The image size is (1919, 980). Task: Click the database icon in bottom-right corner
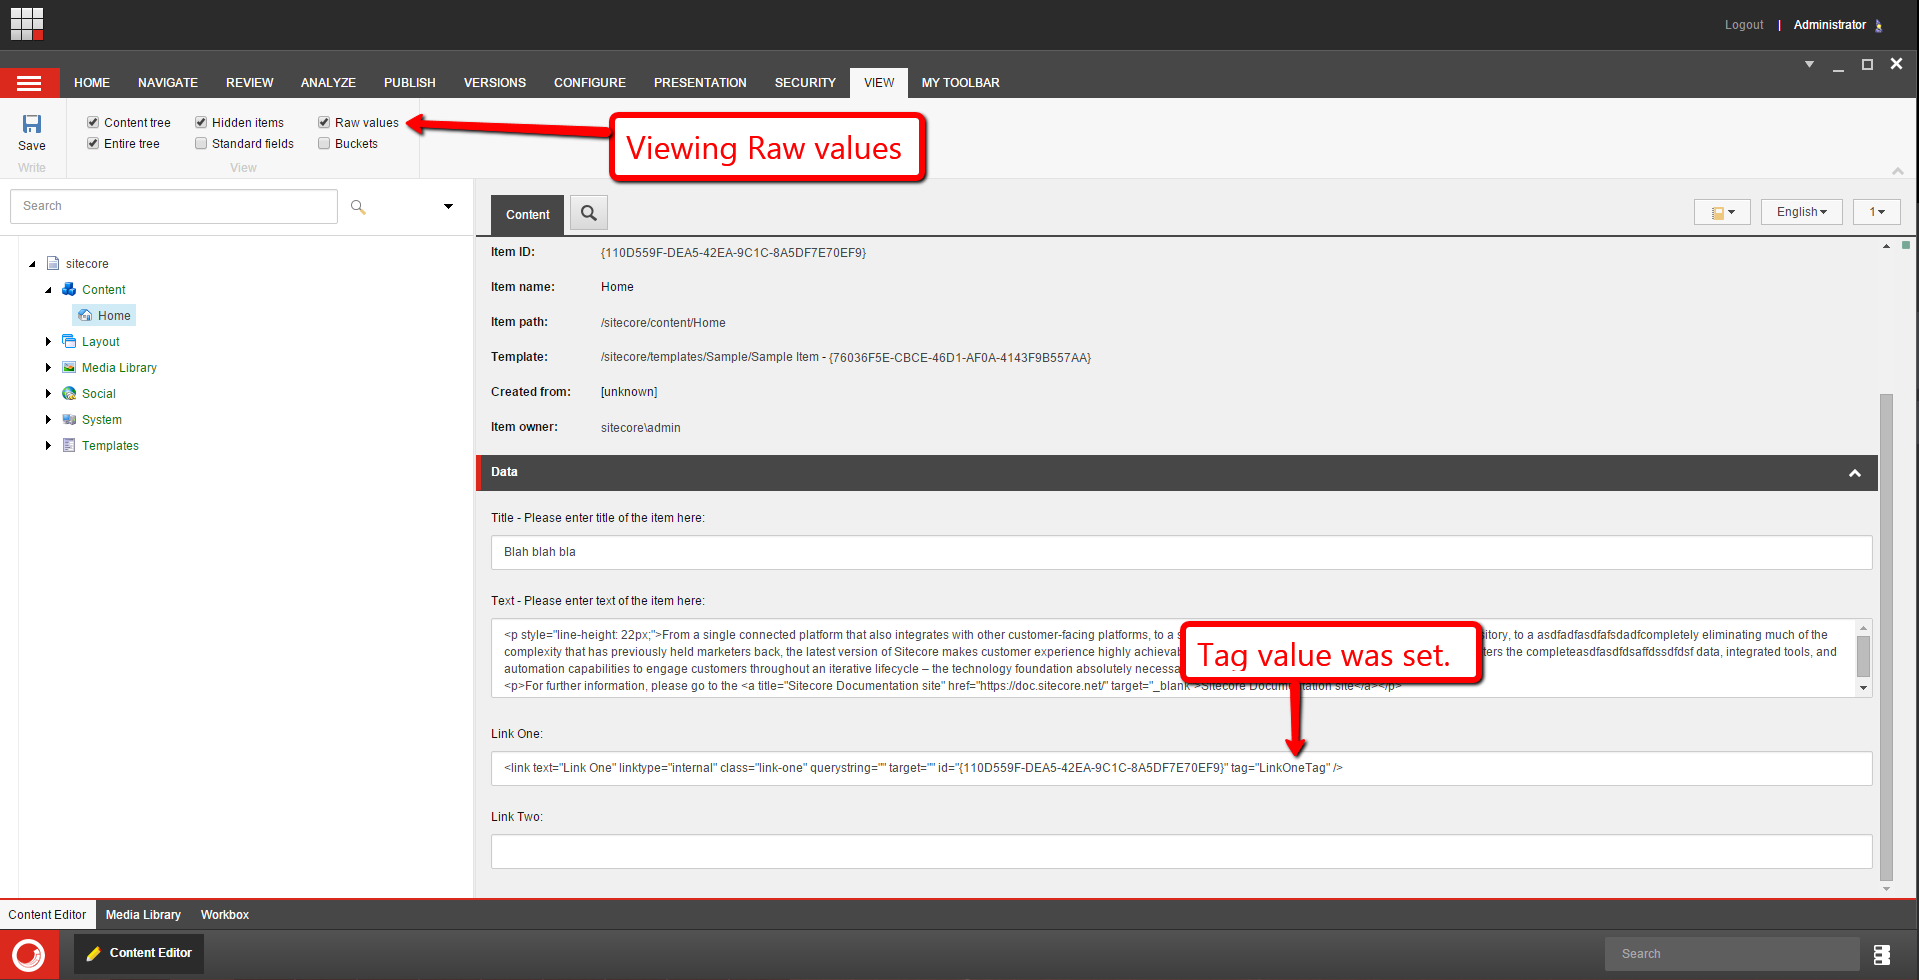[x=1881, y=954]
